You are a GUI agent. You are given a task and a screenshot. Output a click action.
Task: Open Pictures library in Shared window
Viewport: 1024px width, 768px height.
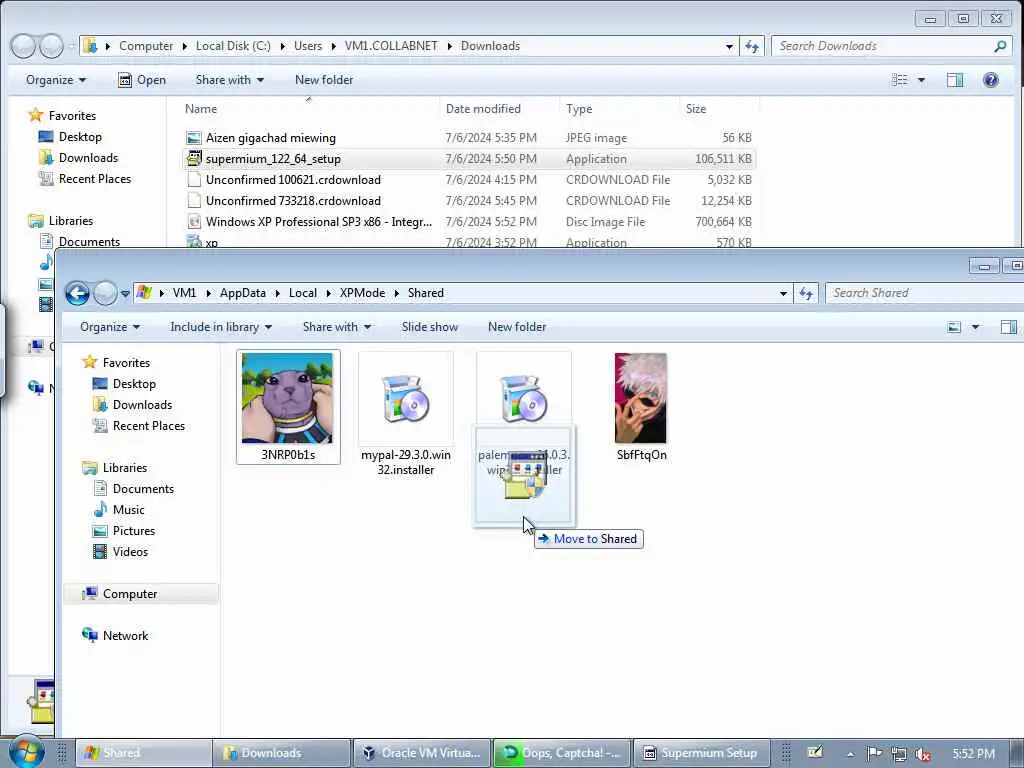pyautogui.click(x=124, y=530)
